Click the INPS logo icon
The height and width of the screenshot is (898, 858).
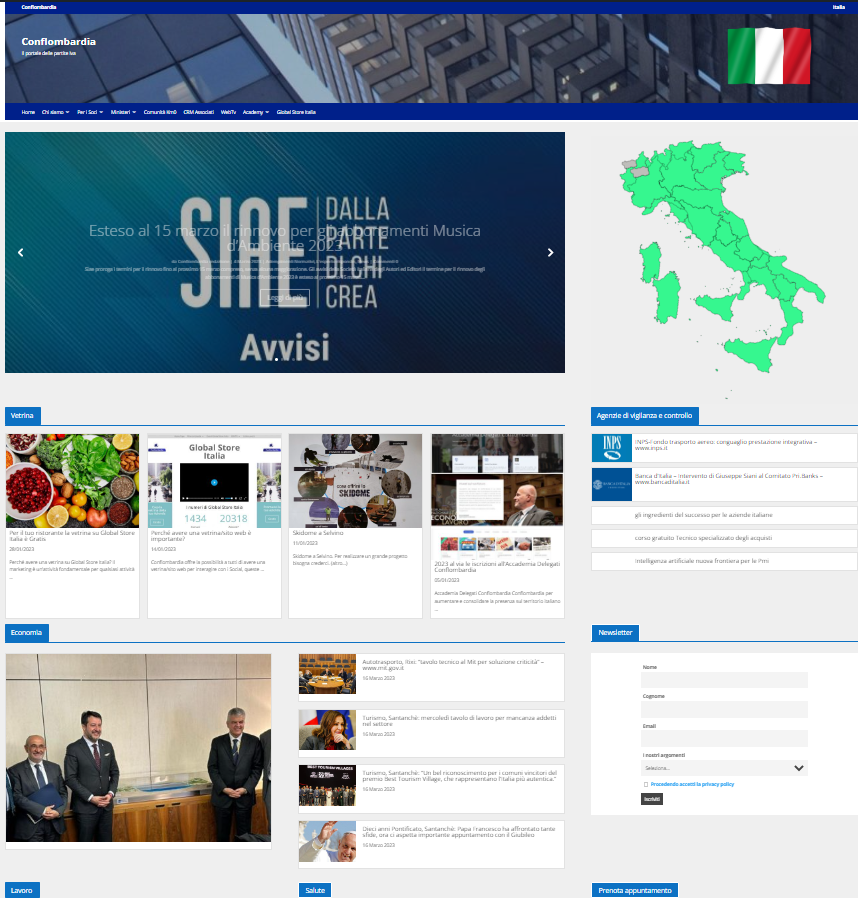coord(612,448)
